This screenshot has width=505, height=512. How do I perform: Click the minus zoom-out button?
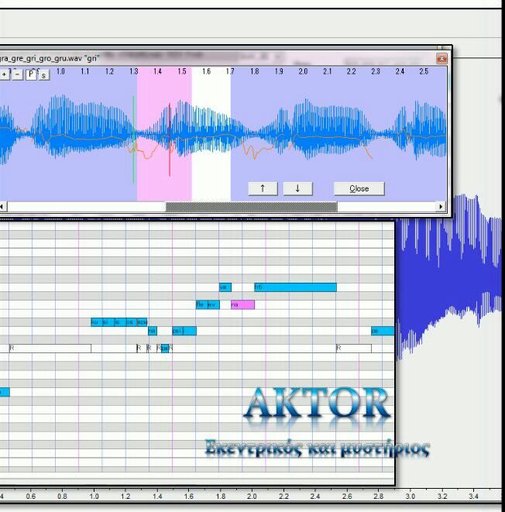click(x=17, y=74)
